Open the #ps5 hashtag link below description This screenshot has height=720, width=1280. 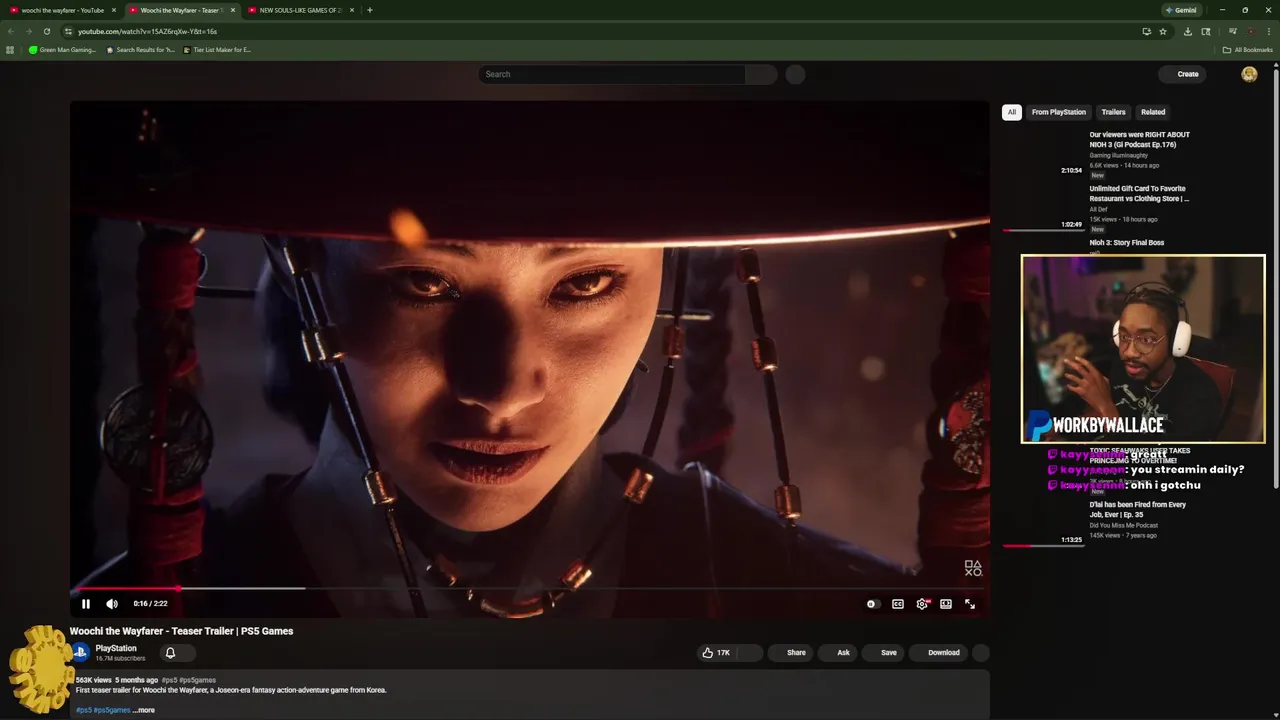pyautogui.click(x=83, y=710)
